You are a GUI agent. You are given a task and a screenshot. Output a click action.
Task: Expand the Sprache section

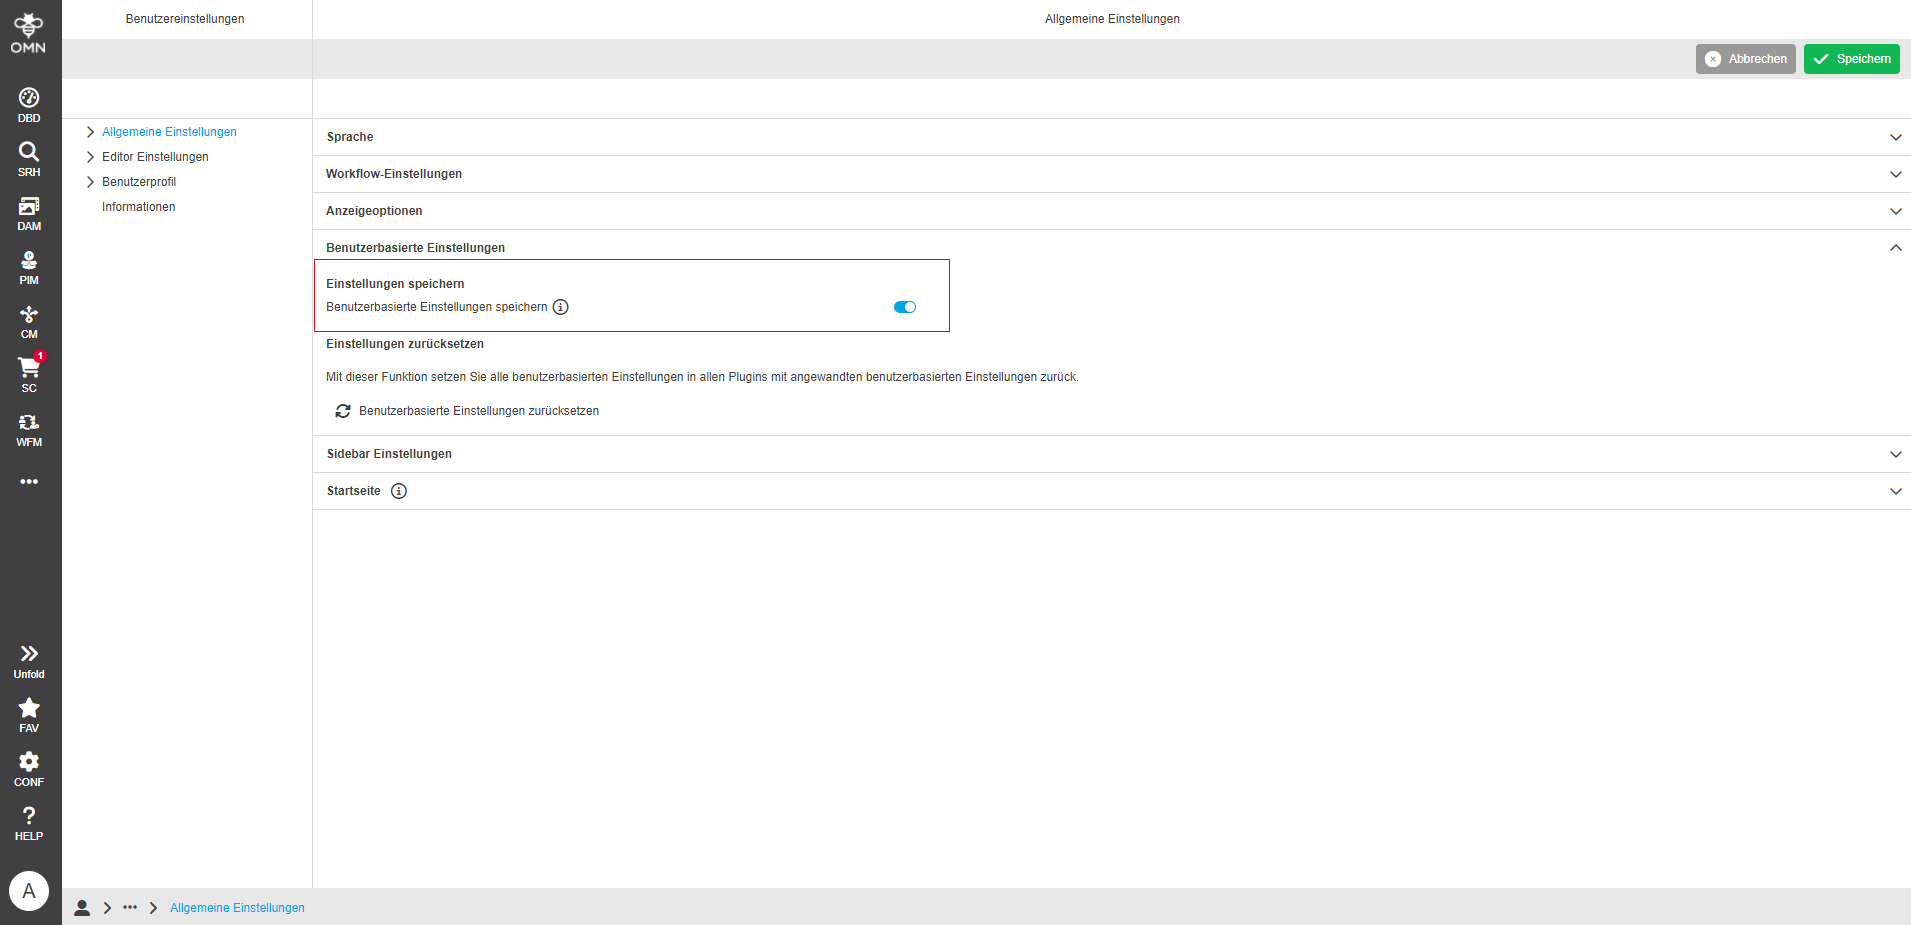click(x=1895, y=137)
